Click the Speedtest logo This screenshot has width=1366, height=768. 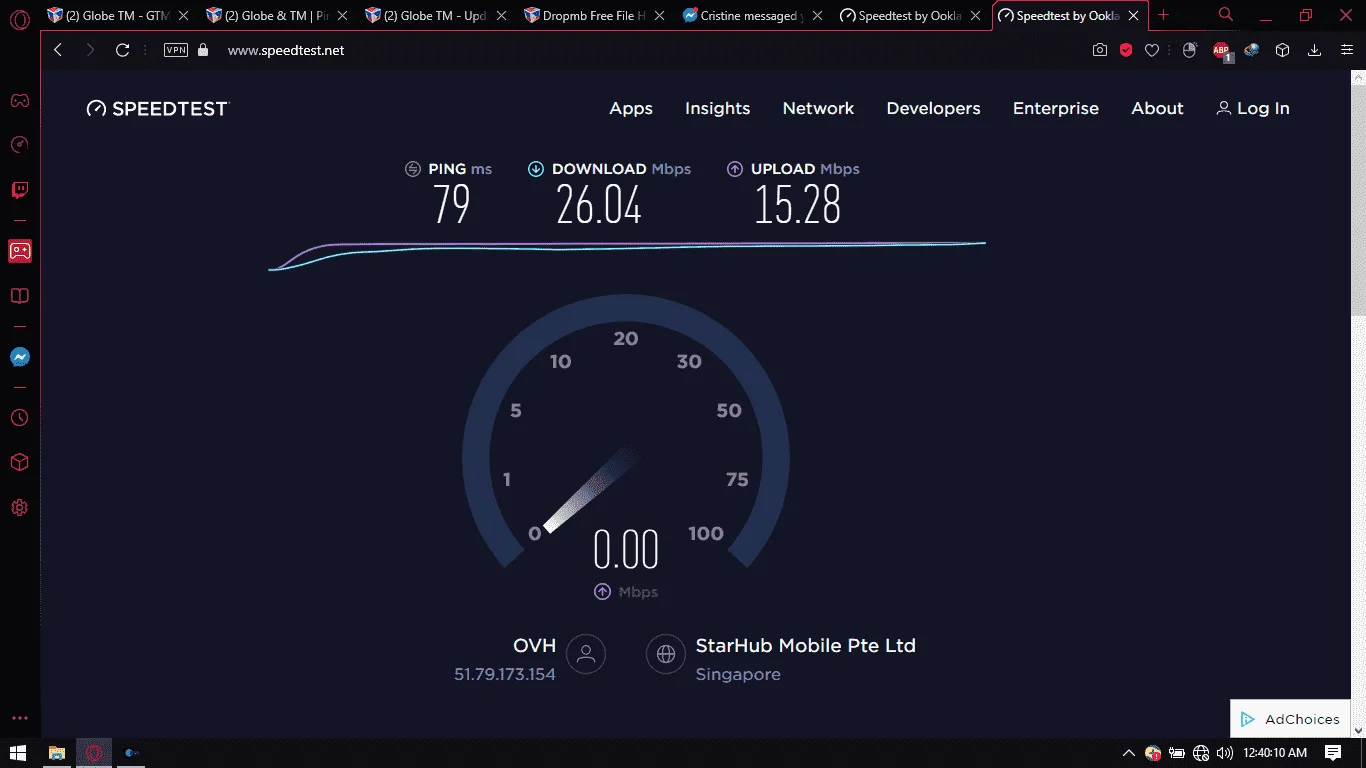pyautogui.click(x=158, y=109)
